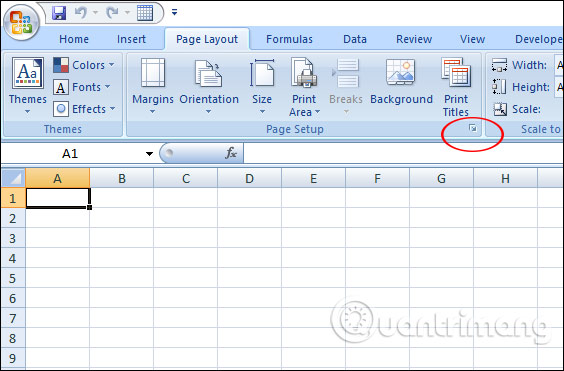Viewport: 564px width, 371px height.
Task: Open the Redo history dropdown arrow
Action: pos(127,13)
